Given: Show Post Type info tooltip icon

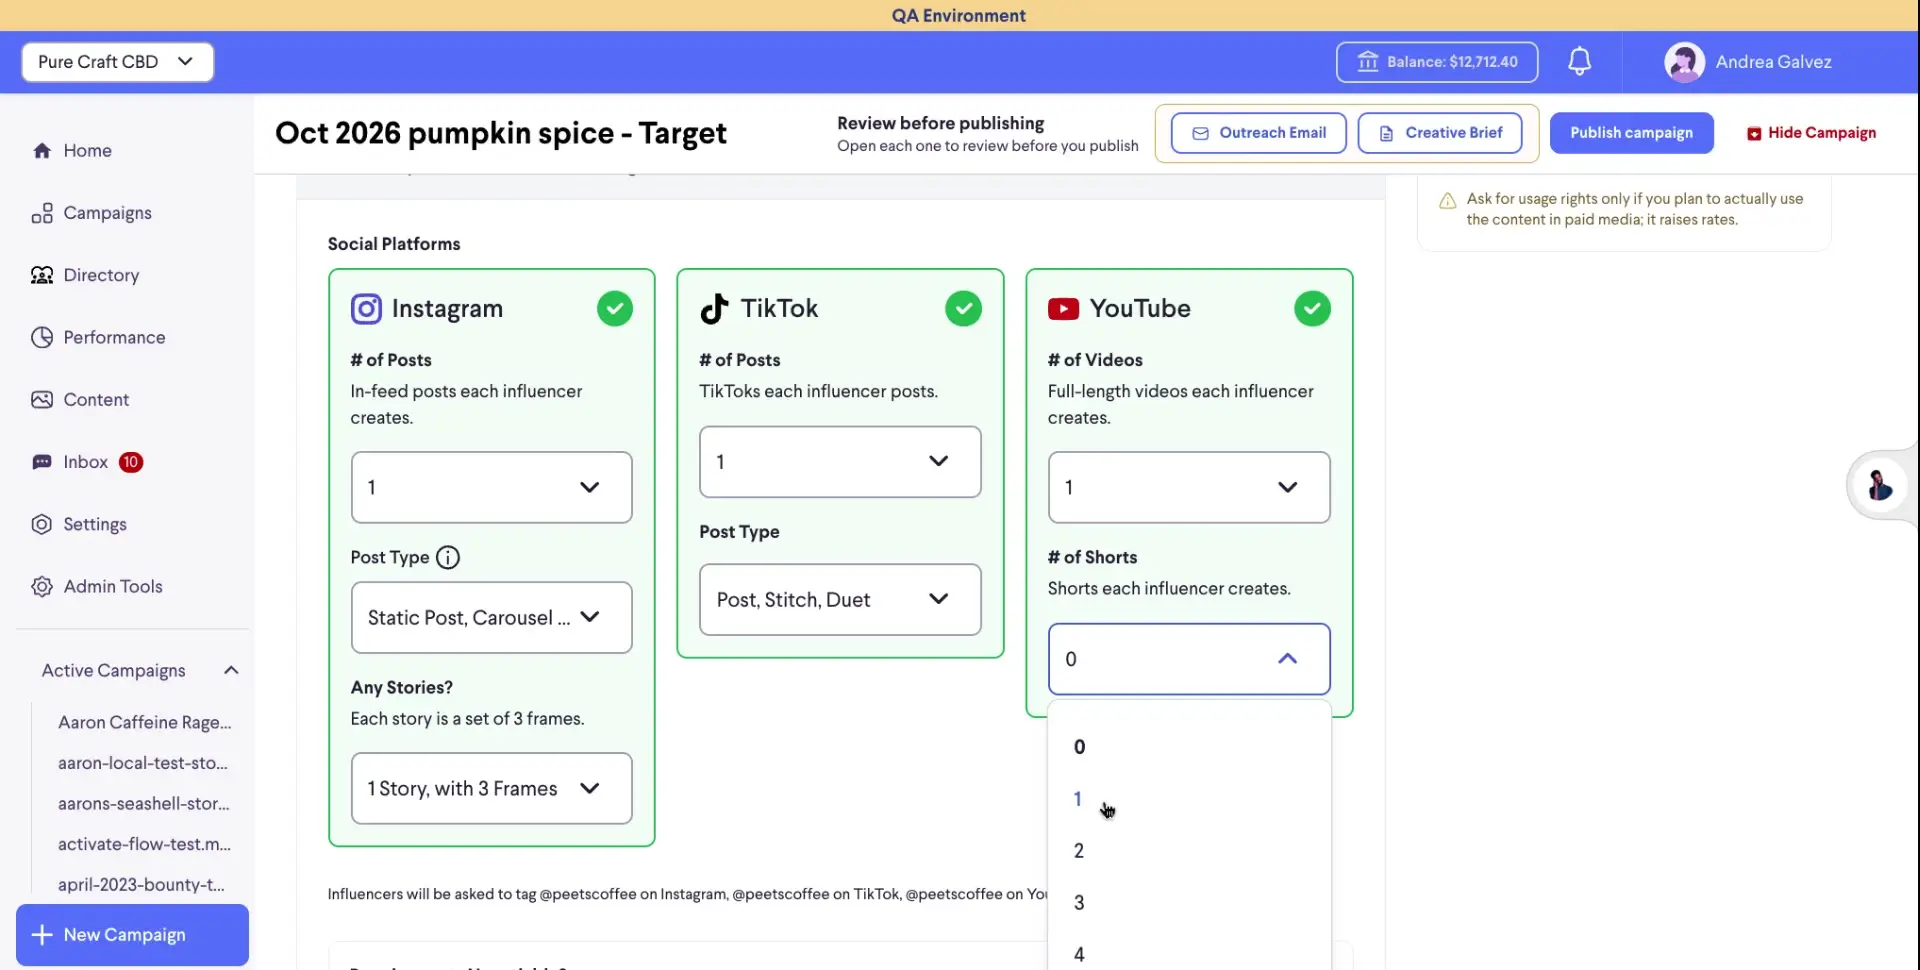Looking at the screenshot, I should (448, 557).
